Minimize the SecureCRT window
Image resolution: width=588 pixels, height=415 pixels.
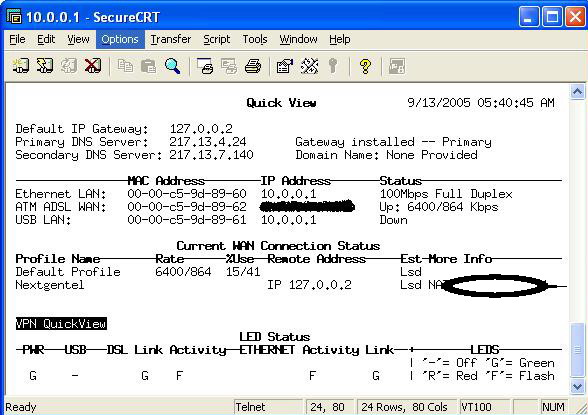click(528, 17)
